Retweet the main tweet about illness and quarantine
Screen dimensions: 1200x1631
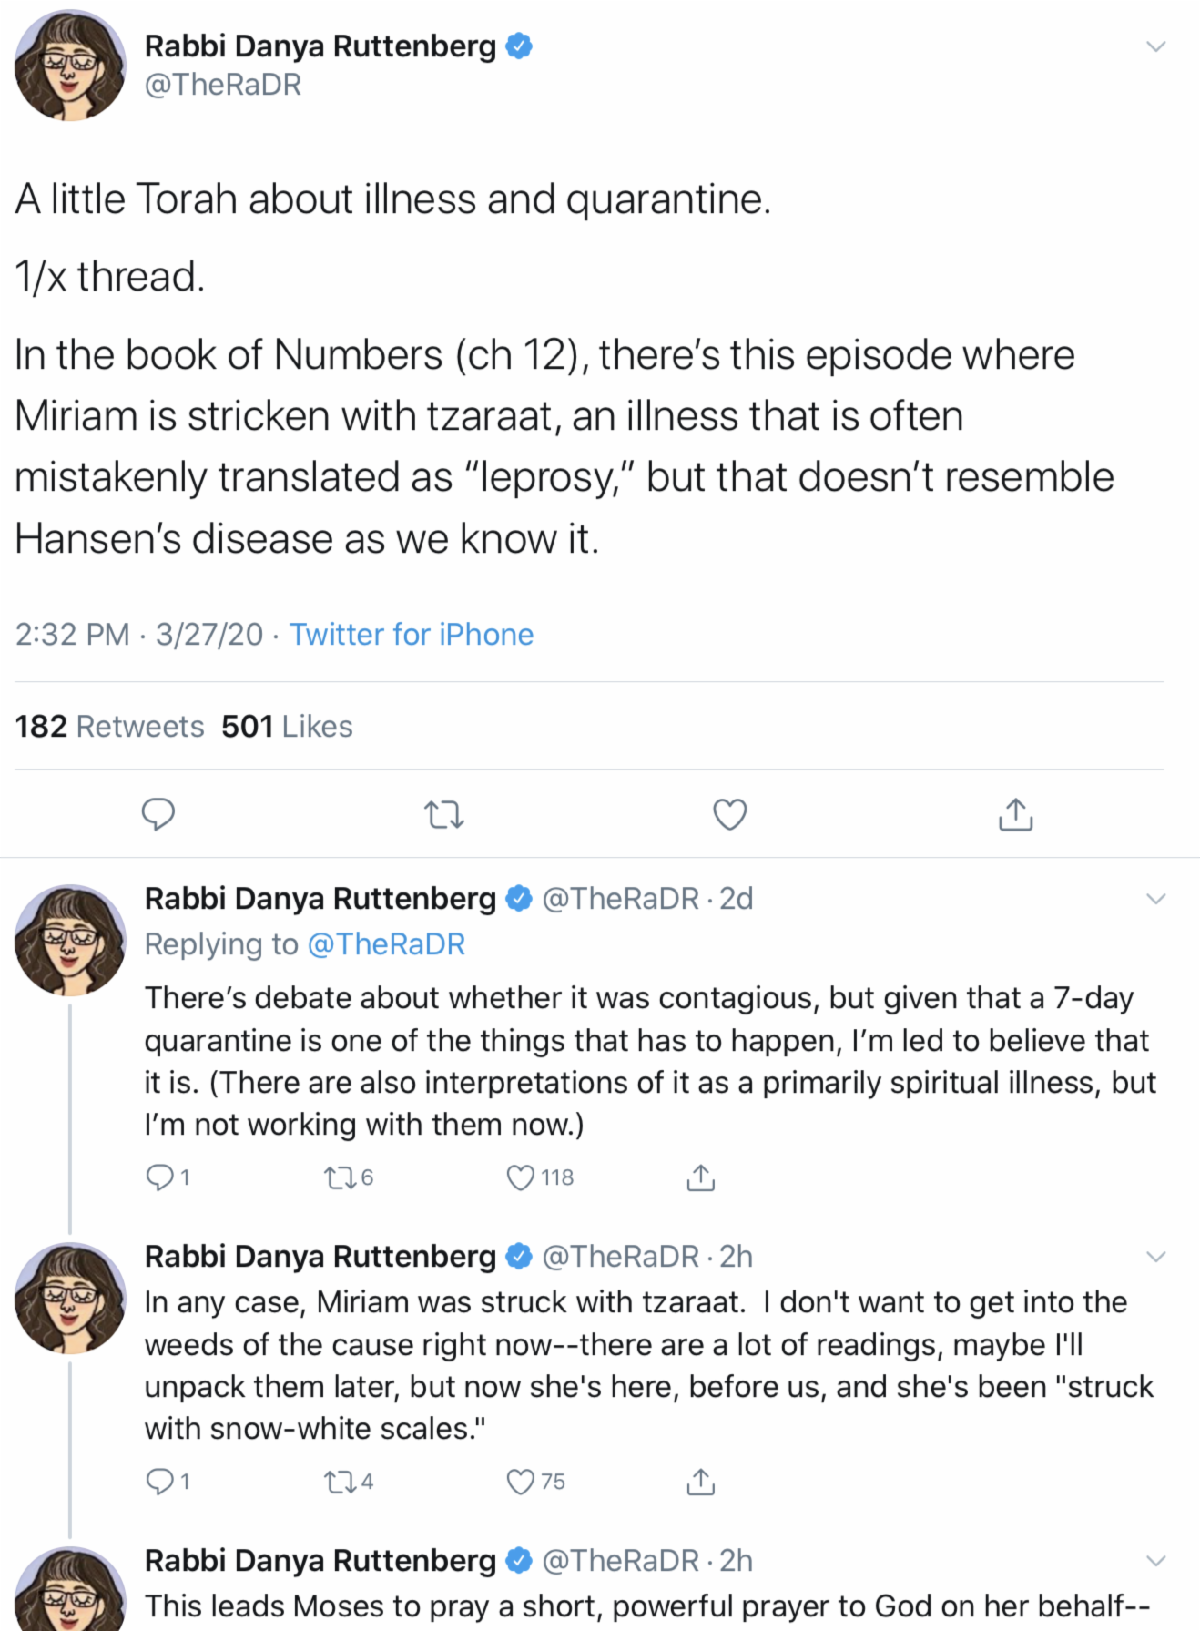(444, 815)
